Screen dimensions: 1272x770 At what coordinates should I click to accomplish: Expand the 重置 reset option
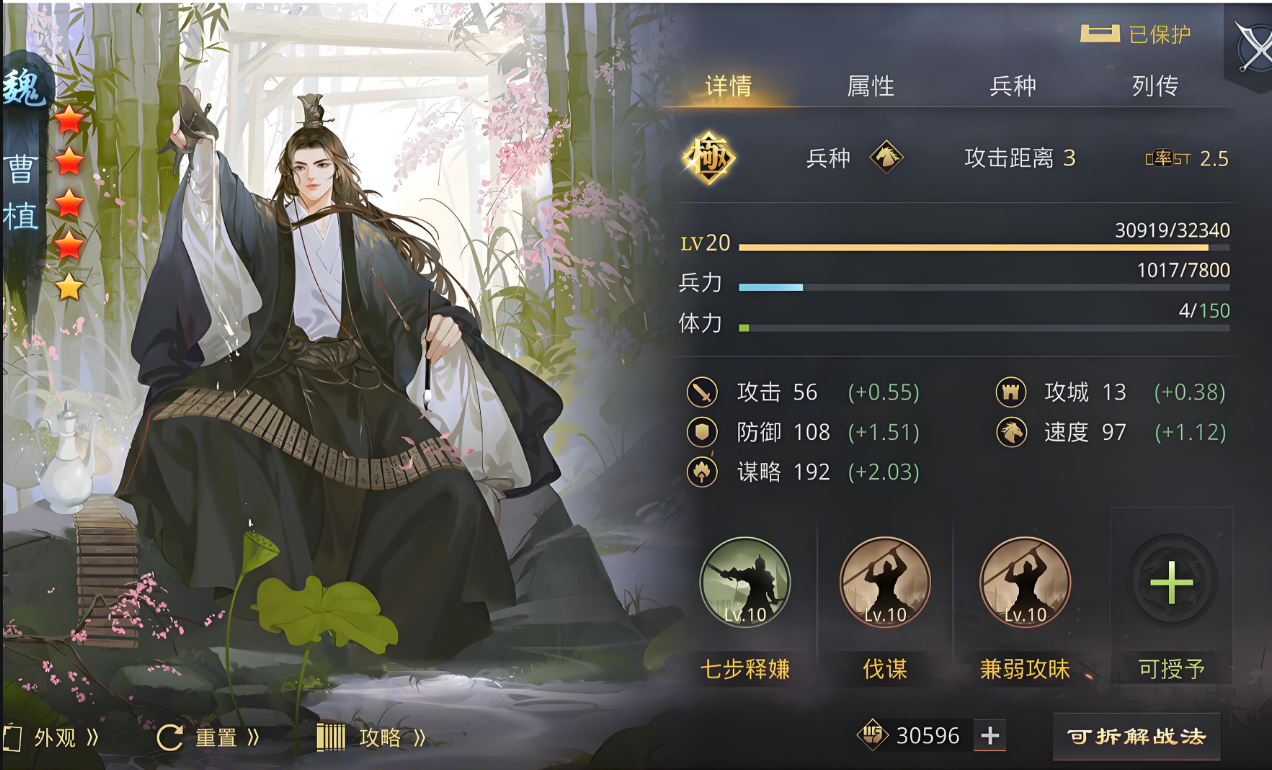click(x=208, y=738)
